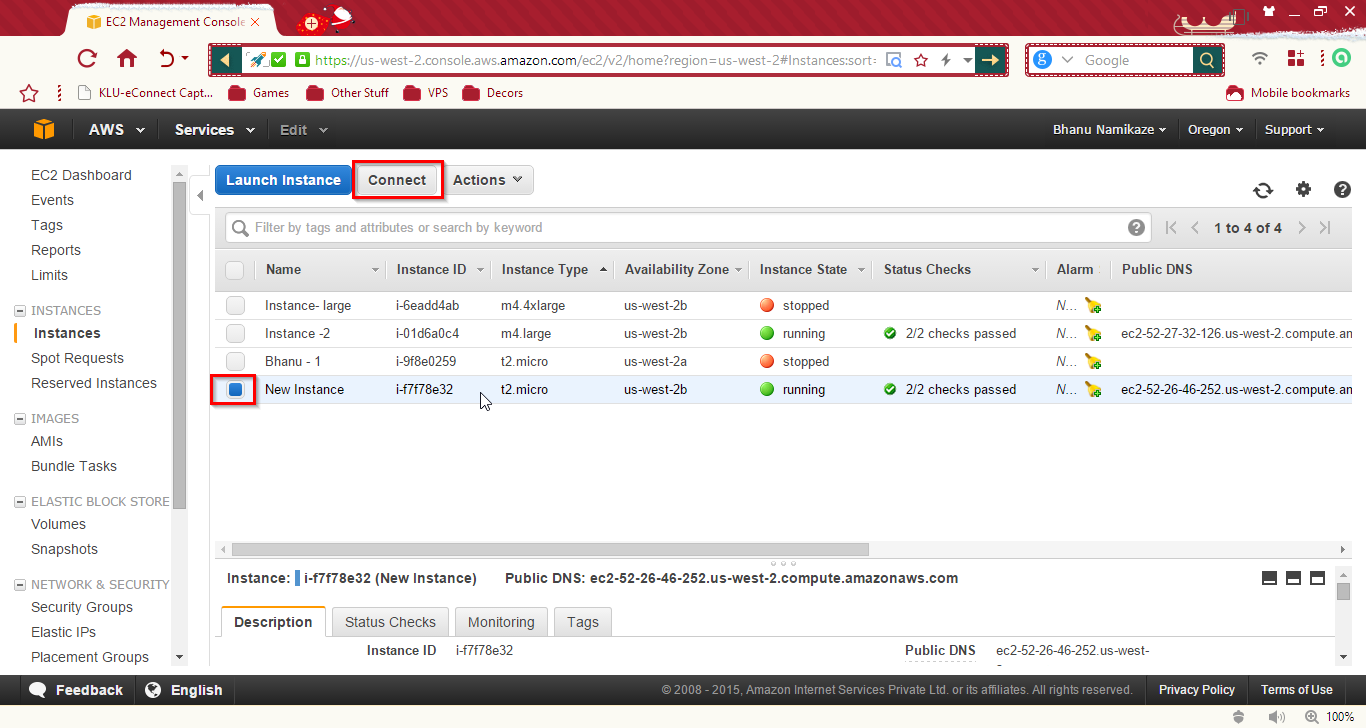This screenshot has height=728, width=1366.
Task: Open the Wi-Fi toolbar icon
Action: click(x=1260, y=59)
